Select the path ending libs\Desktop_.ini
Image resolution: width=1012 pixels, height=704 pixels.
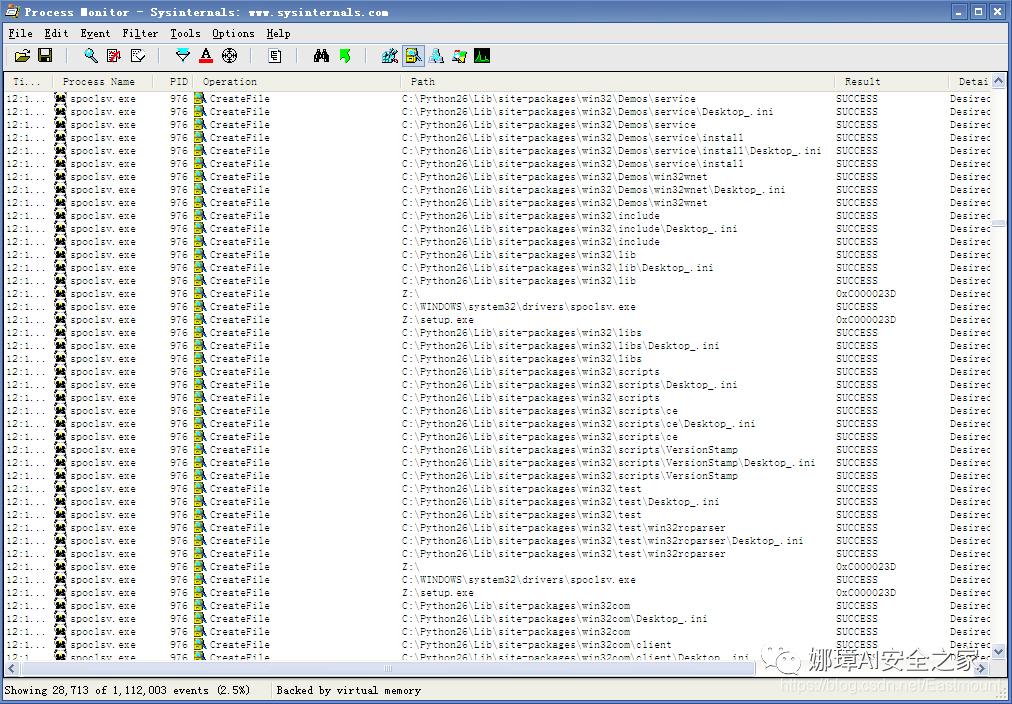[560, 346]
